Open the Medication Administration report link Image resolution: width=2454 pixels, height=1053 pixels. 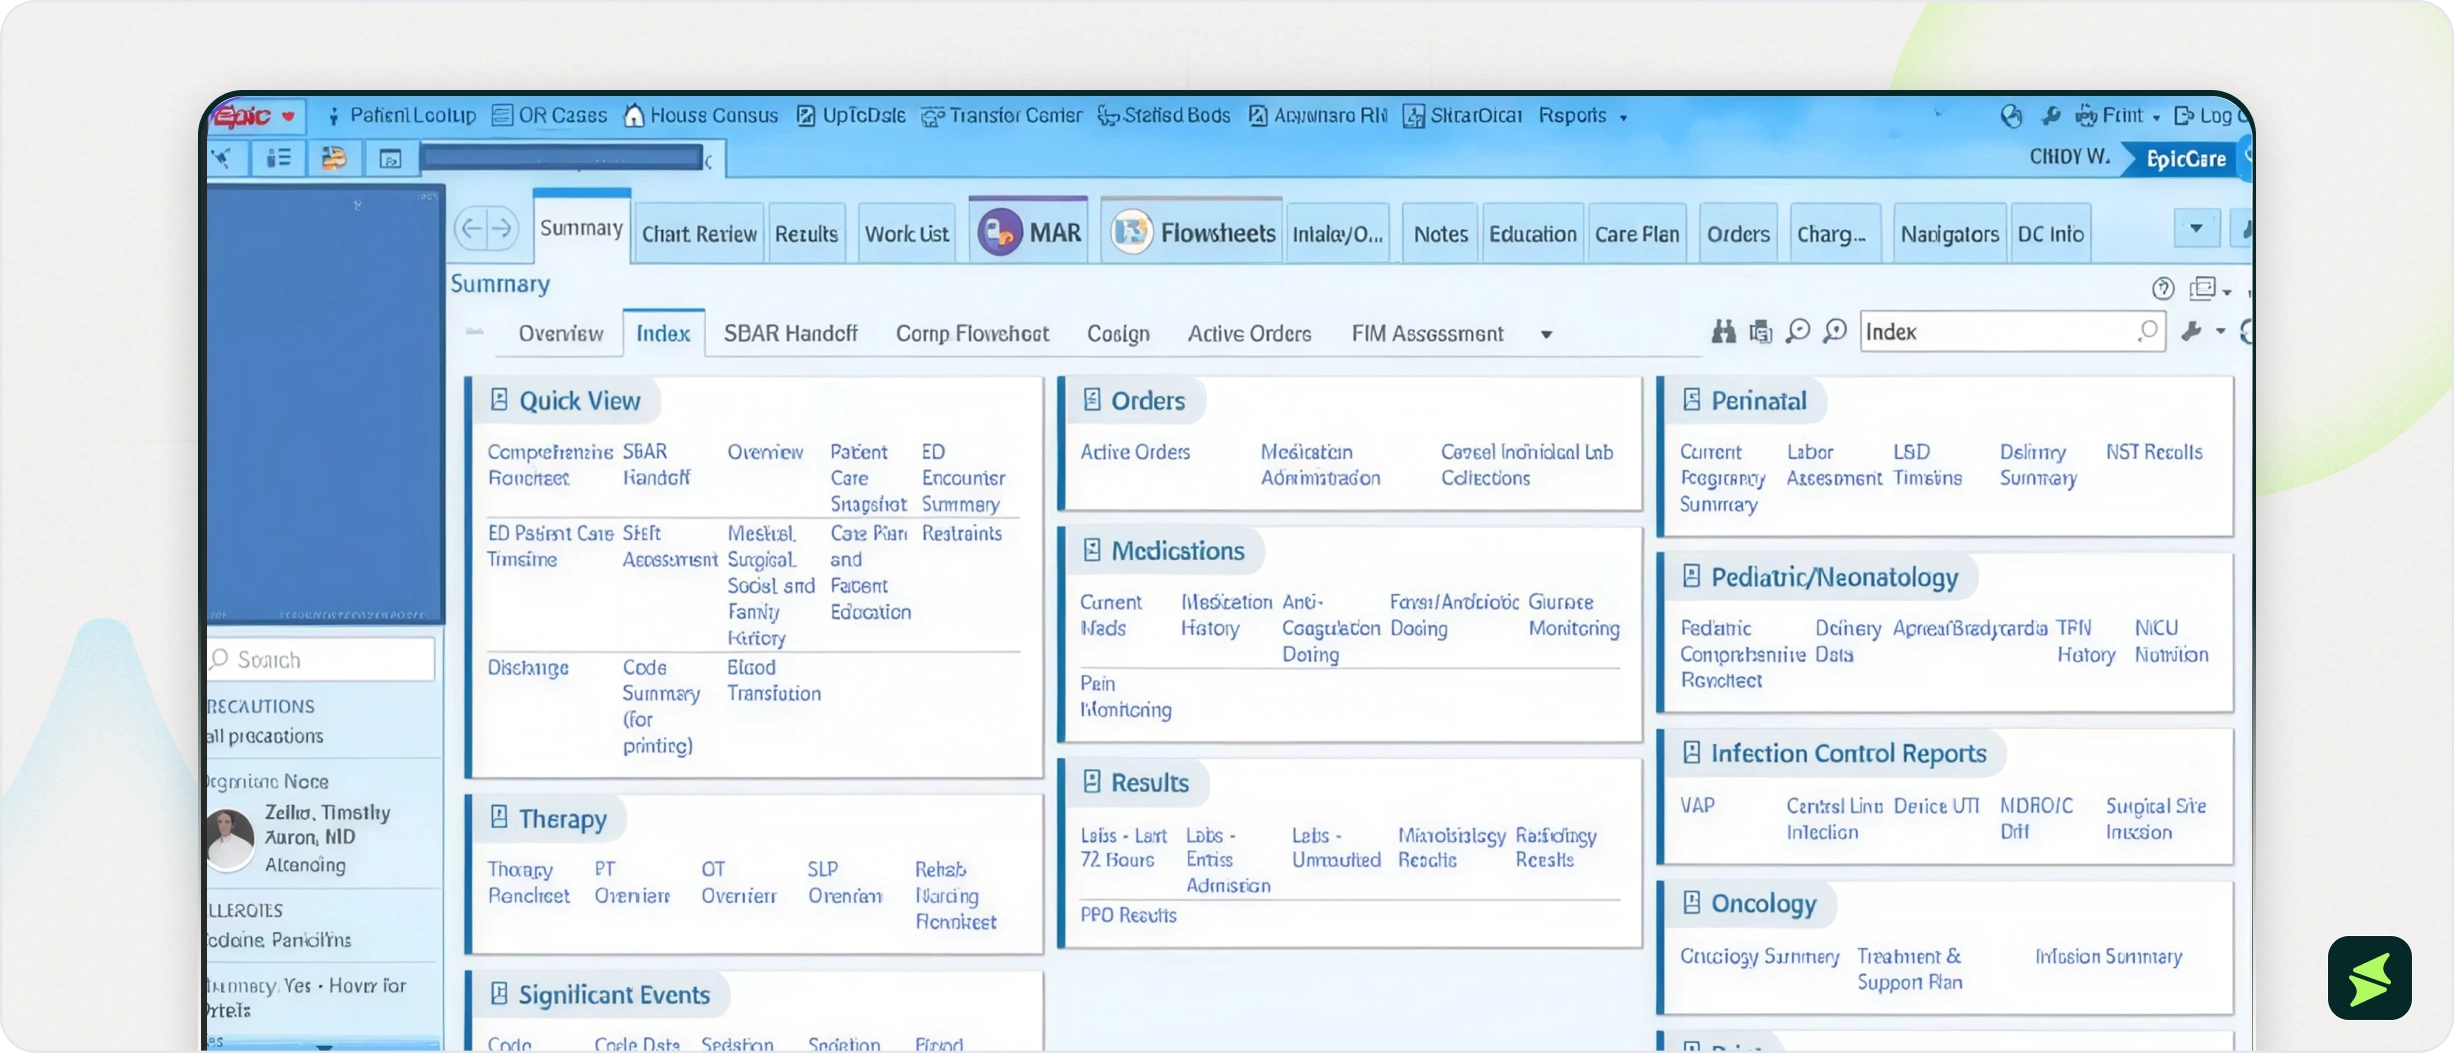point(1320,465)
